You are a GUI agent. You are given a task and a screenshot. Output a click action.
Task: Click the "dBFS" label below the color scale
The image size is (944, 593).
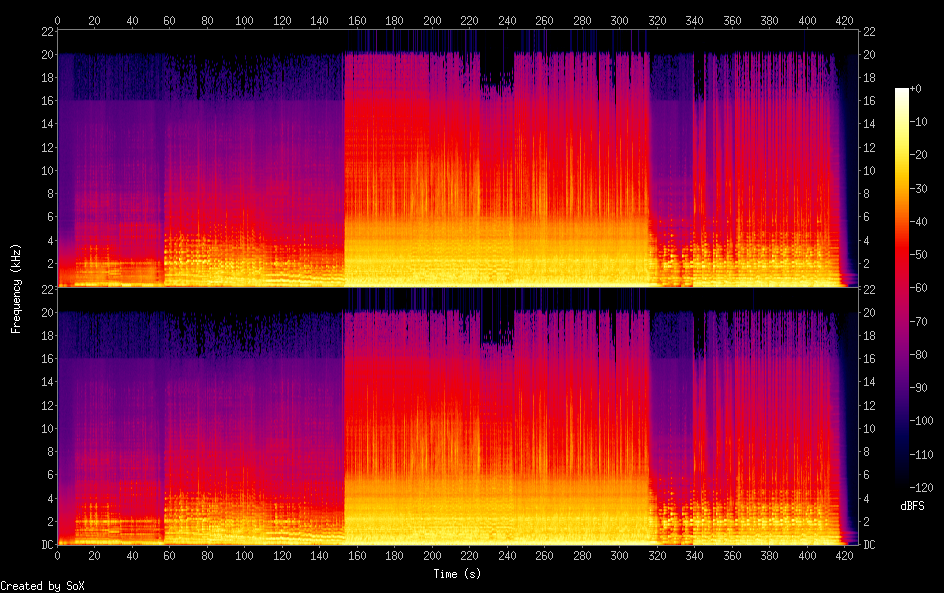(911, 507)
